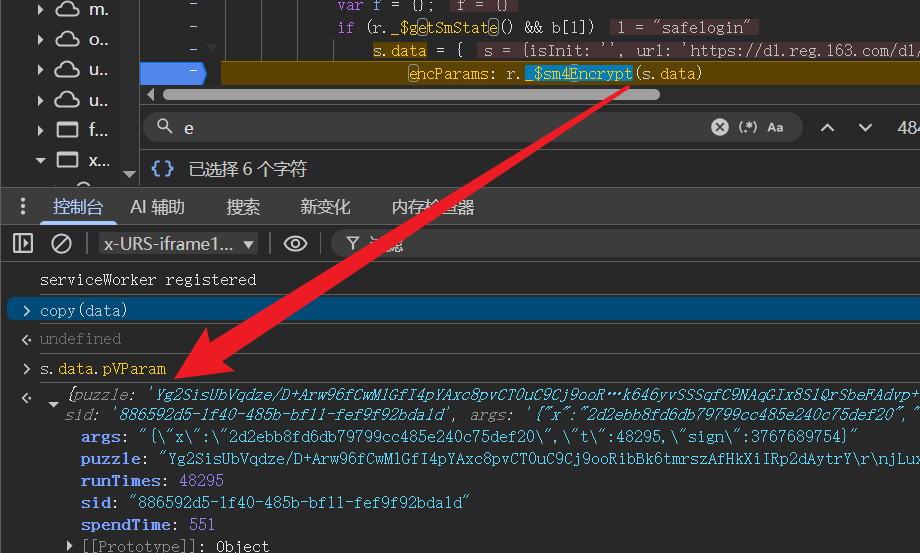920x553 pixels.
Task: Expand the 'm.' cloud tree node
Action: [x=40, y=9]
